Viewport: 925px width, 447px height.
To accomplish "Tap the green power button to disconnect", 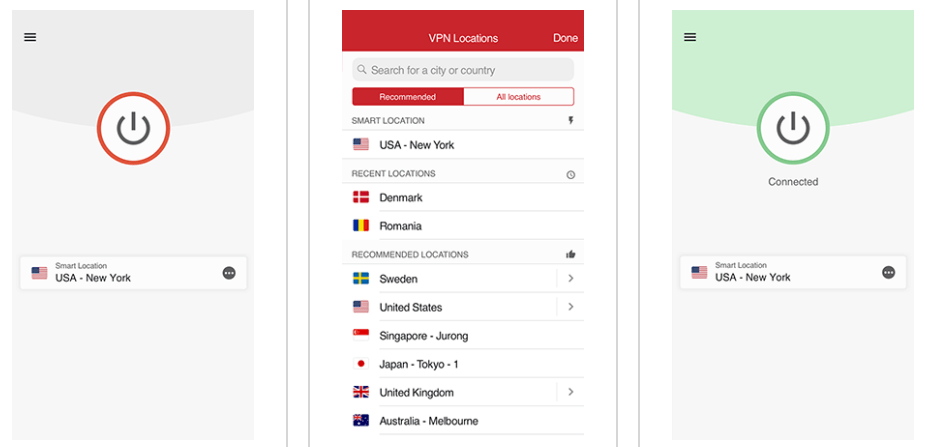I will click(793, 129).
